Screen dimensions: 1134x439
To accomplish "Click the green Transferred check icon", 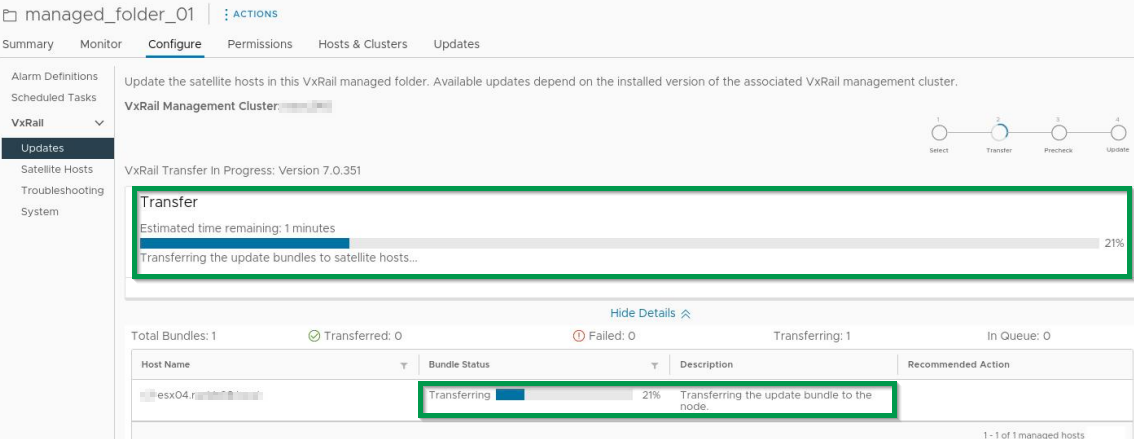I will (x=314, y=336).
